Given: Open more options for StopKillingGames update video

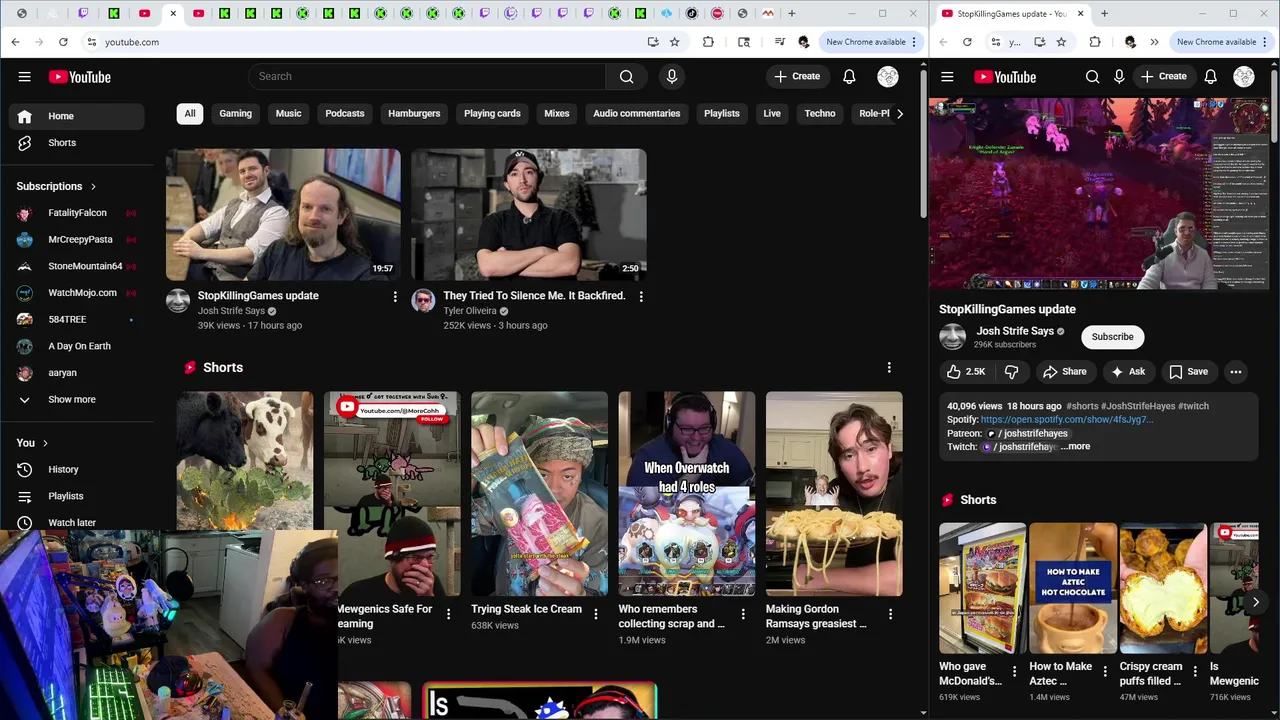Looking at the screenshot, I should 395,297.
